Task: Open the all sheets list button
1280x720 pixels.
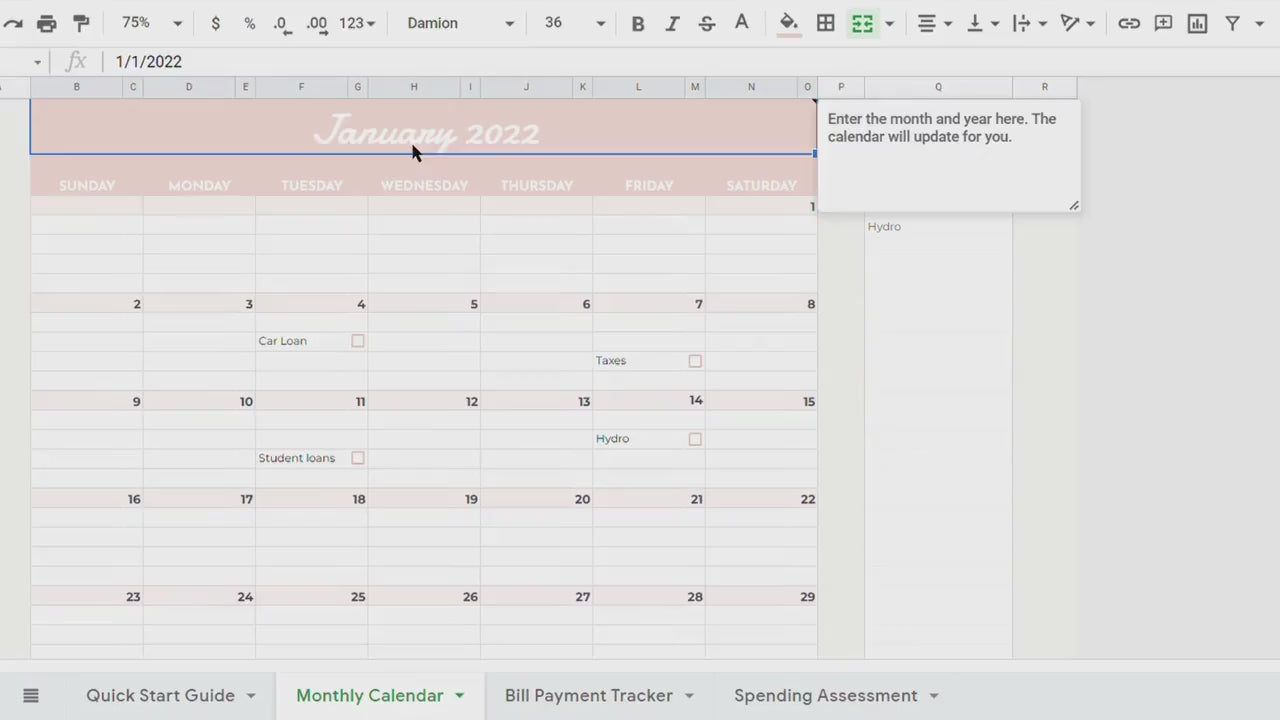Action: pyautogui.click(x=31, y=695)
